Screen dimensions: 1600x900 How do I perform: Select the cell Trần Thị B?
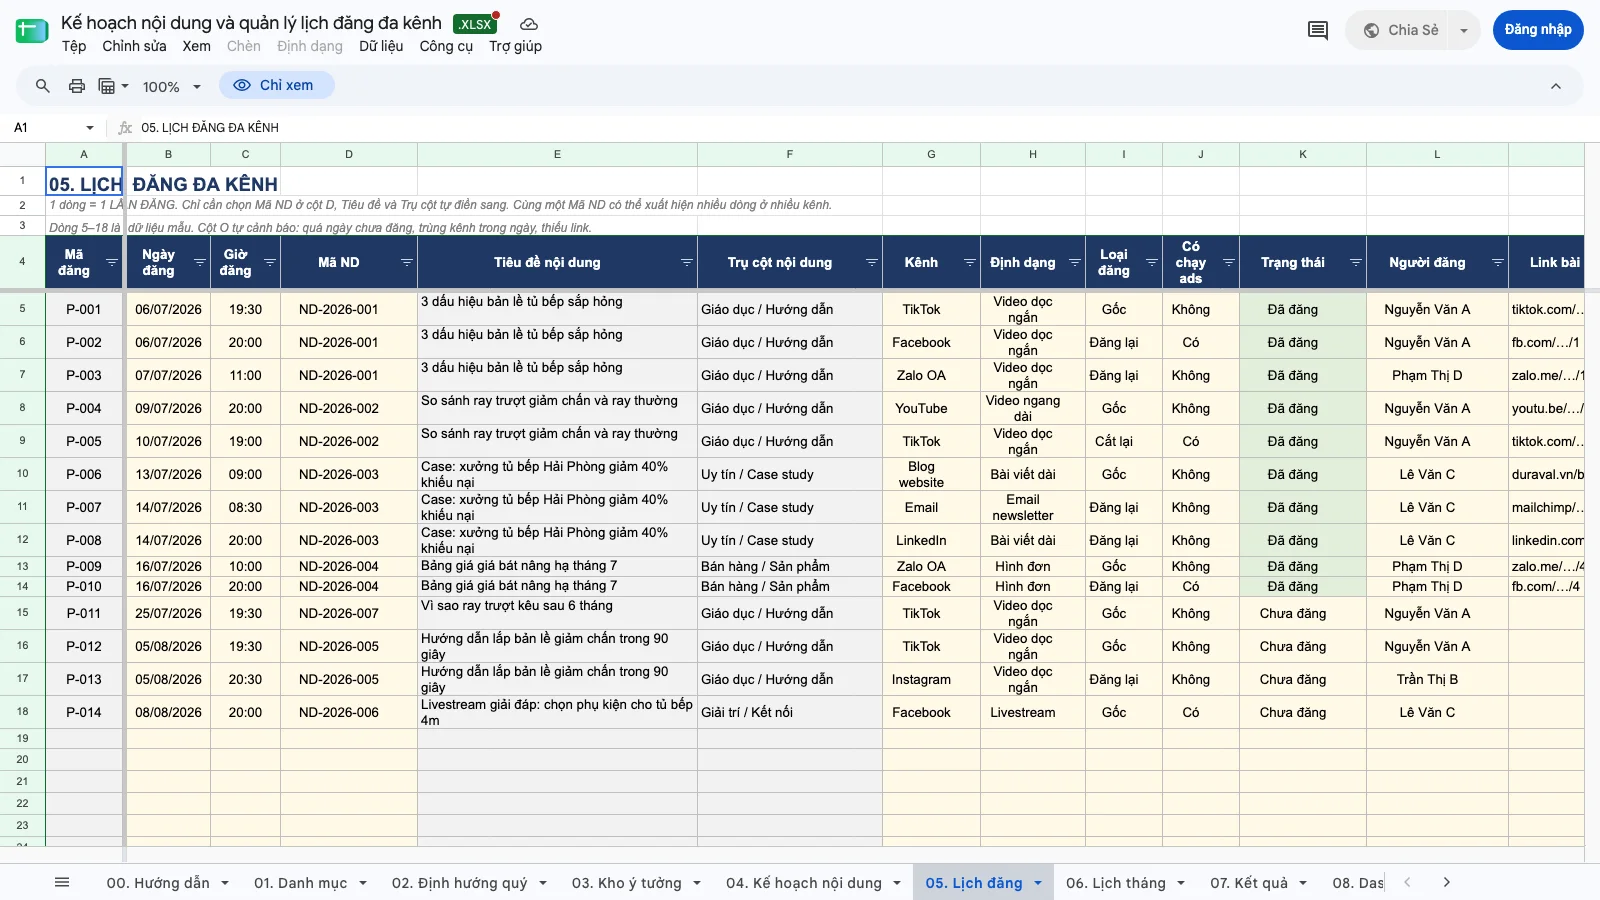(x=1437, y=679)
